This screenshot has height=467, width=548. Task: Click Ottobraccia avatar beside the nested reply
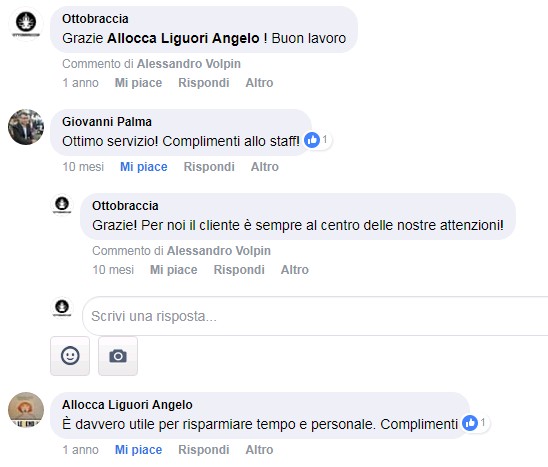pyautogui.click(x=62, y=204)
